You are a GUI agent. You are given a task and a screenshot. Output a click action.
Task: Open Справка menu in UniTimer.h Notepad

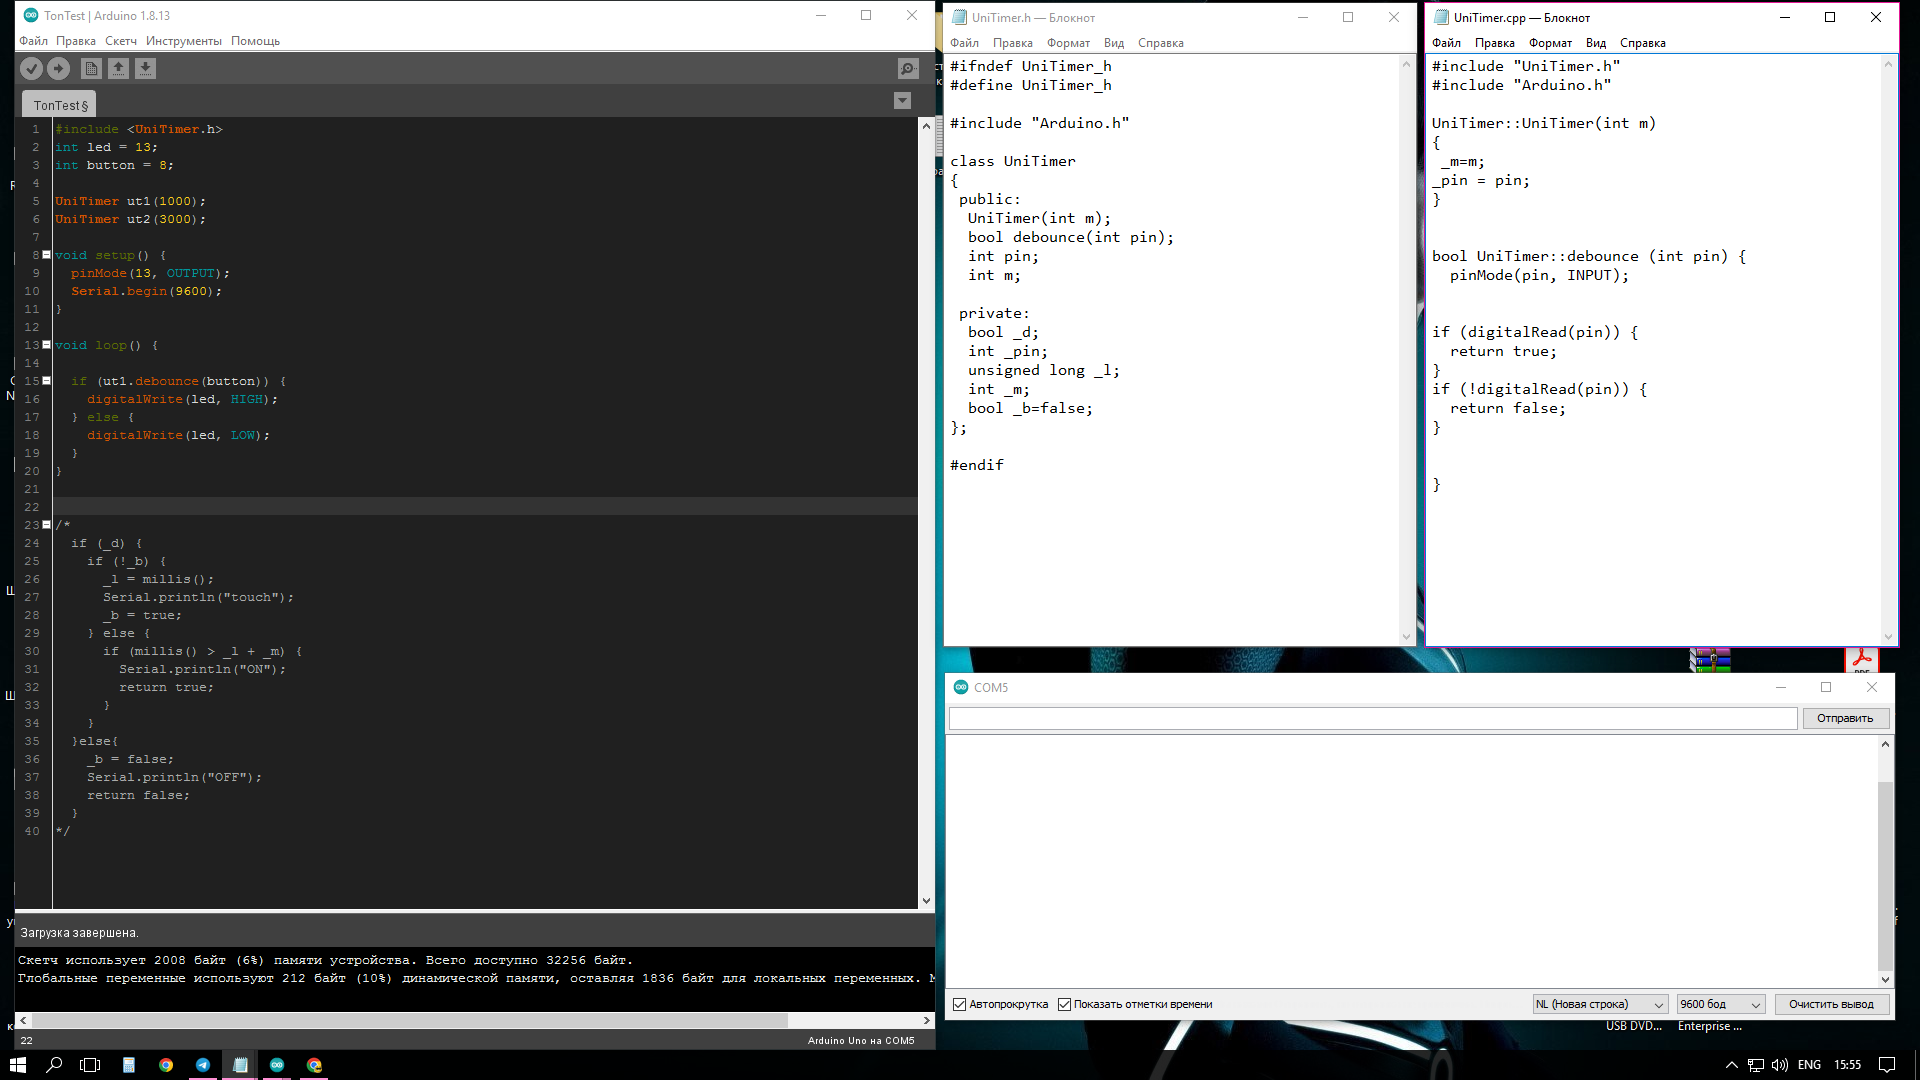tap(1160, 43)
